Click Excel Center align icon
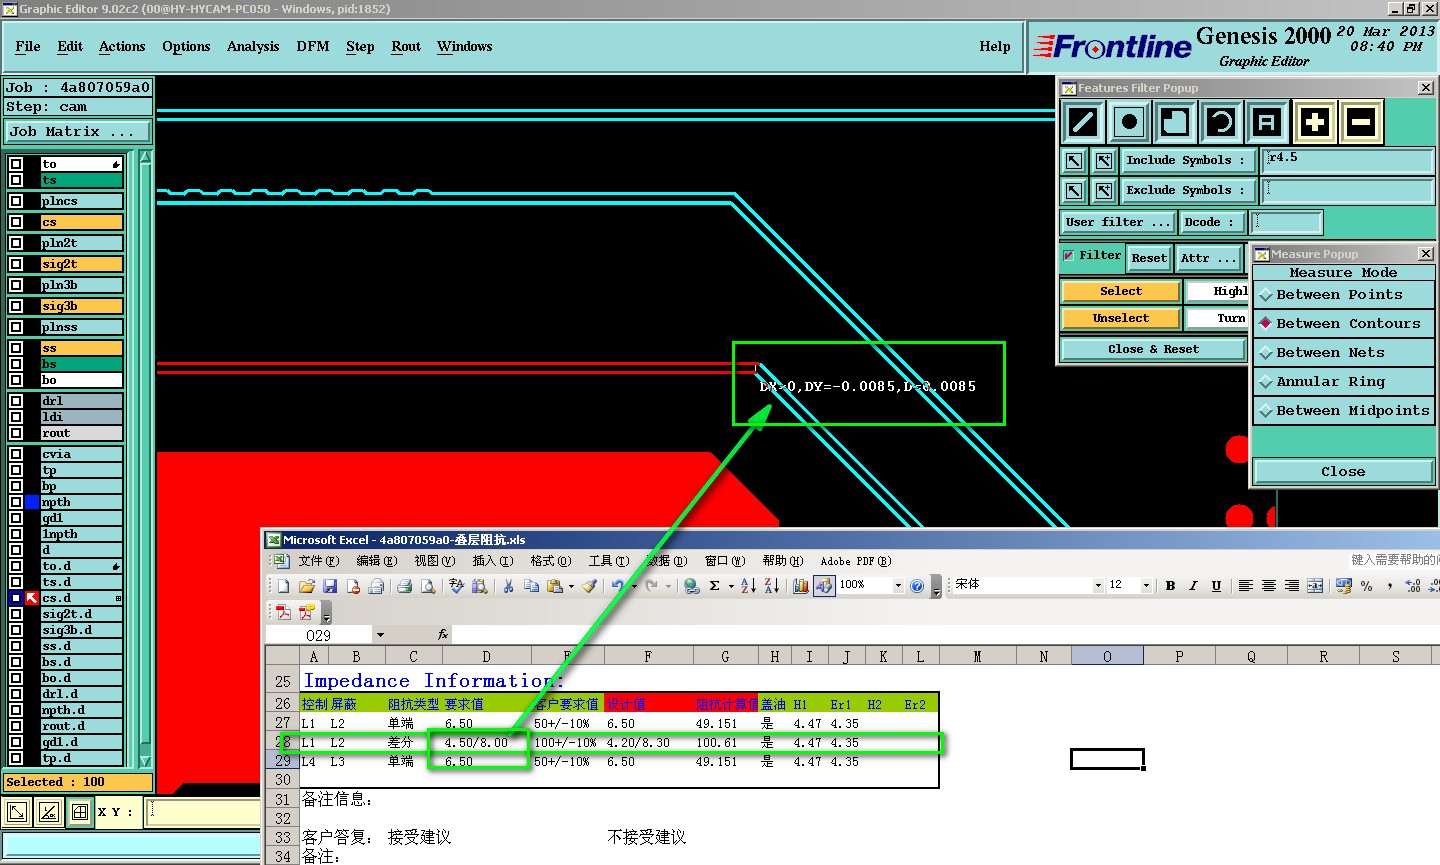The image size is (1440, 865). pyautogui.click(x=1268, y=586)
